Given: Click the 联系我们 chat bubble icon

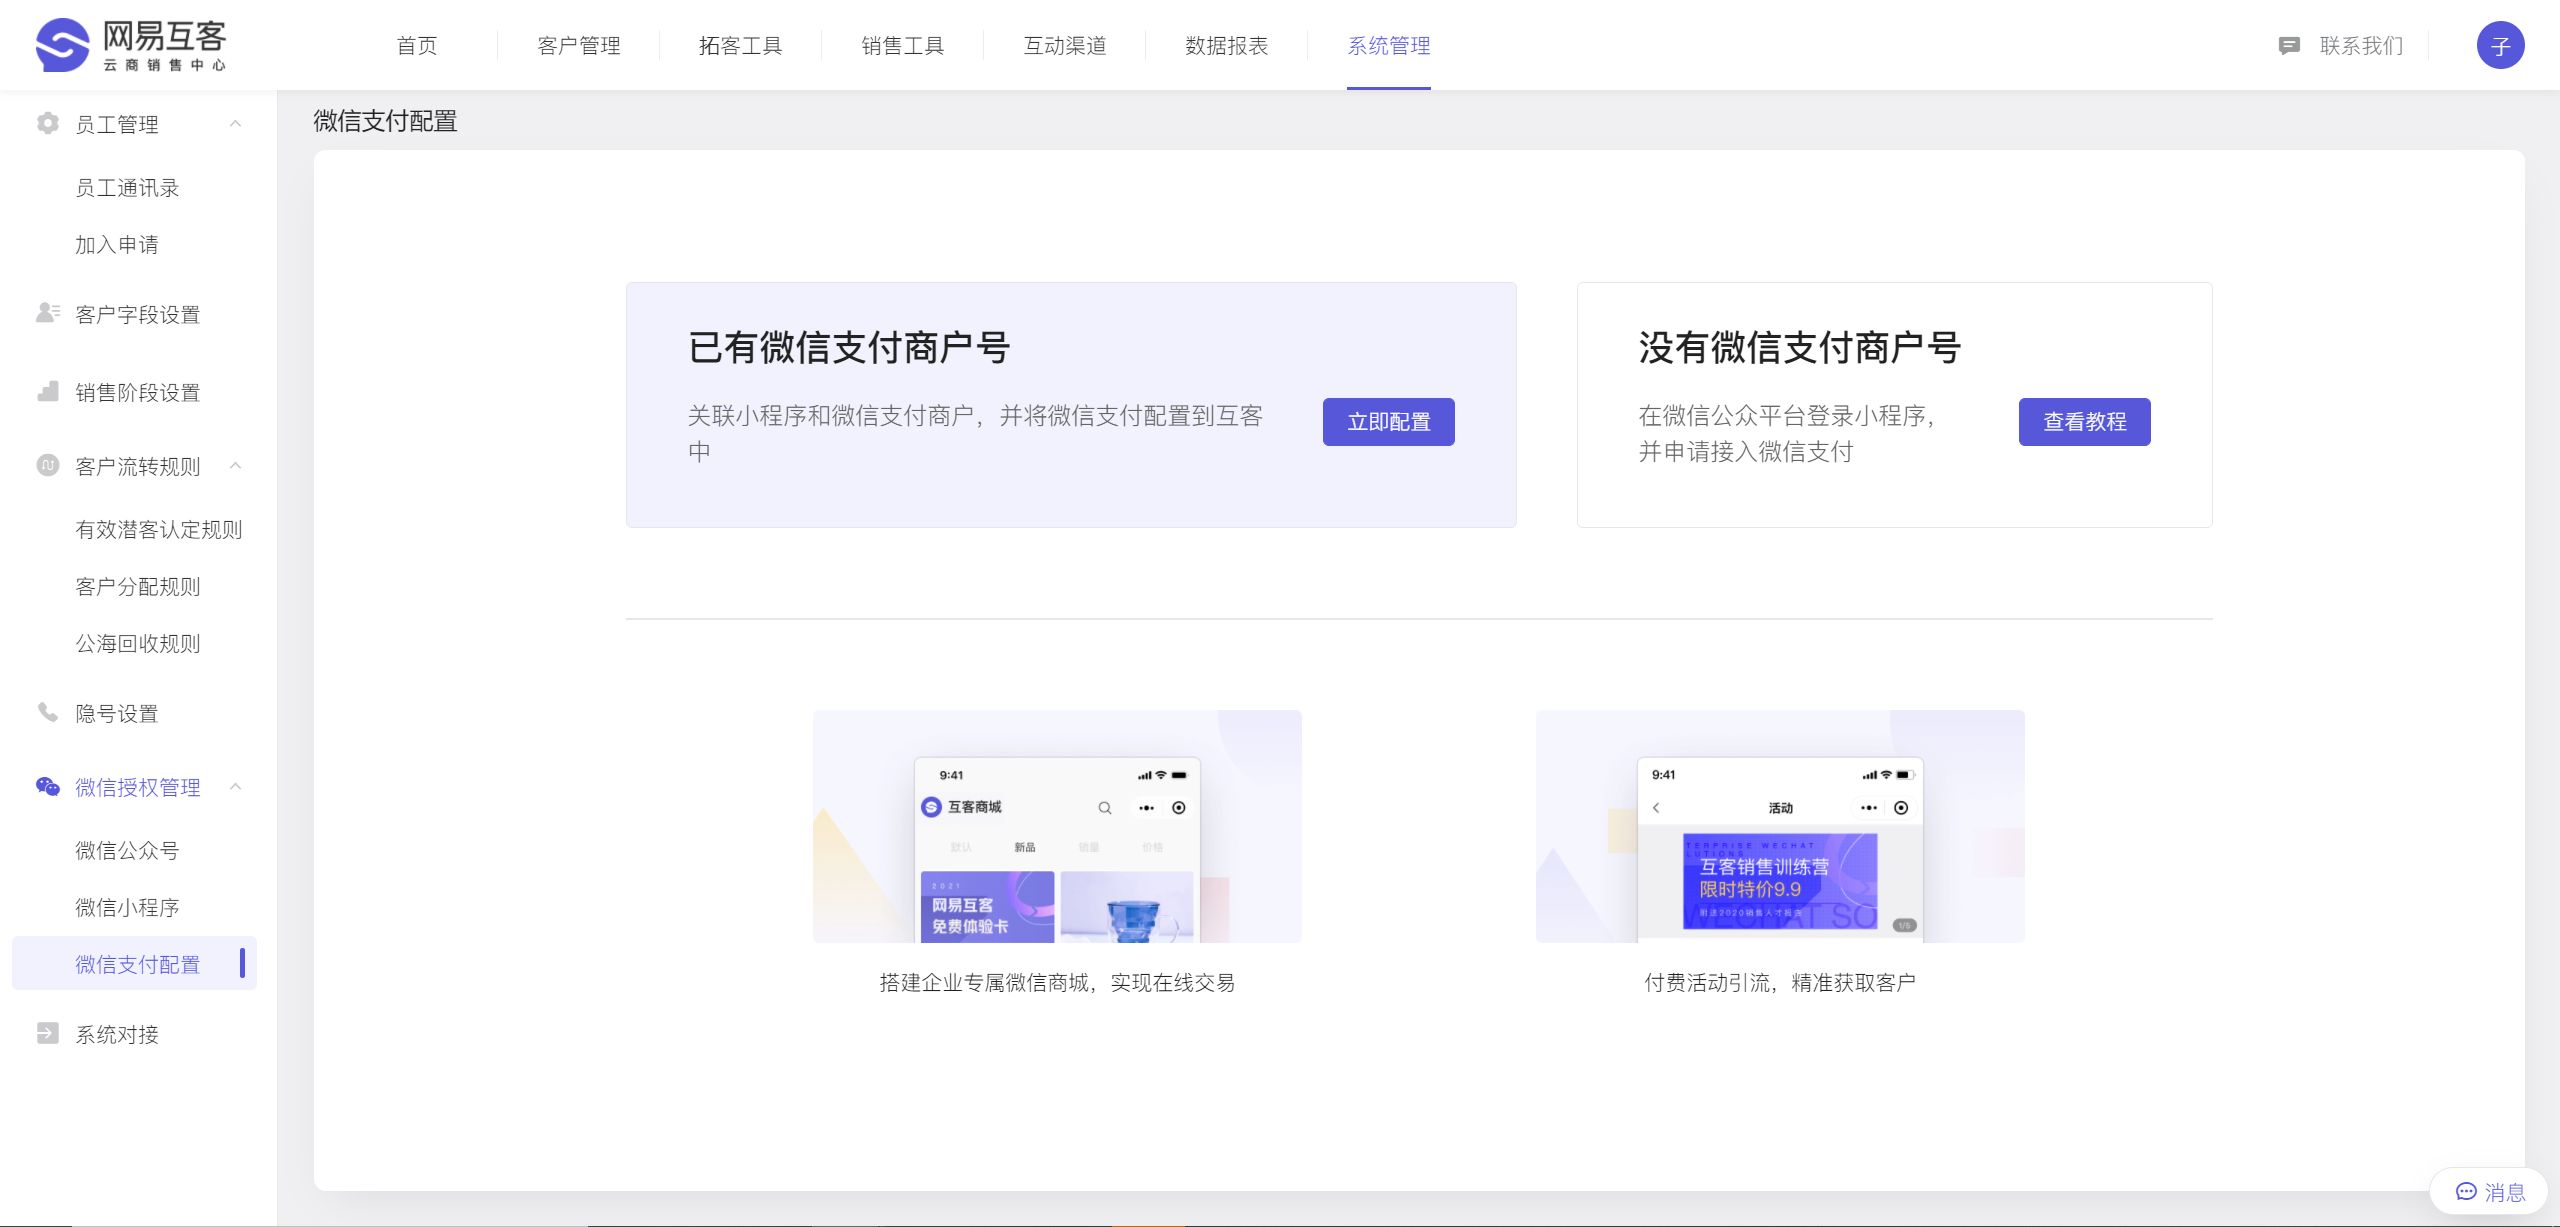Looking at the screenshot, I should (x=2289, y=46).
